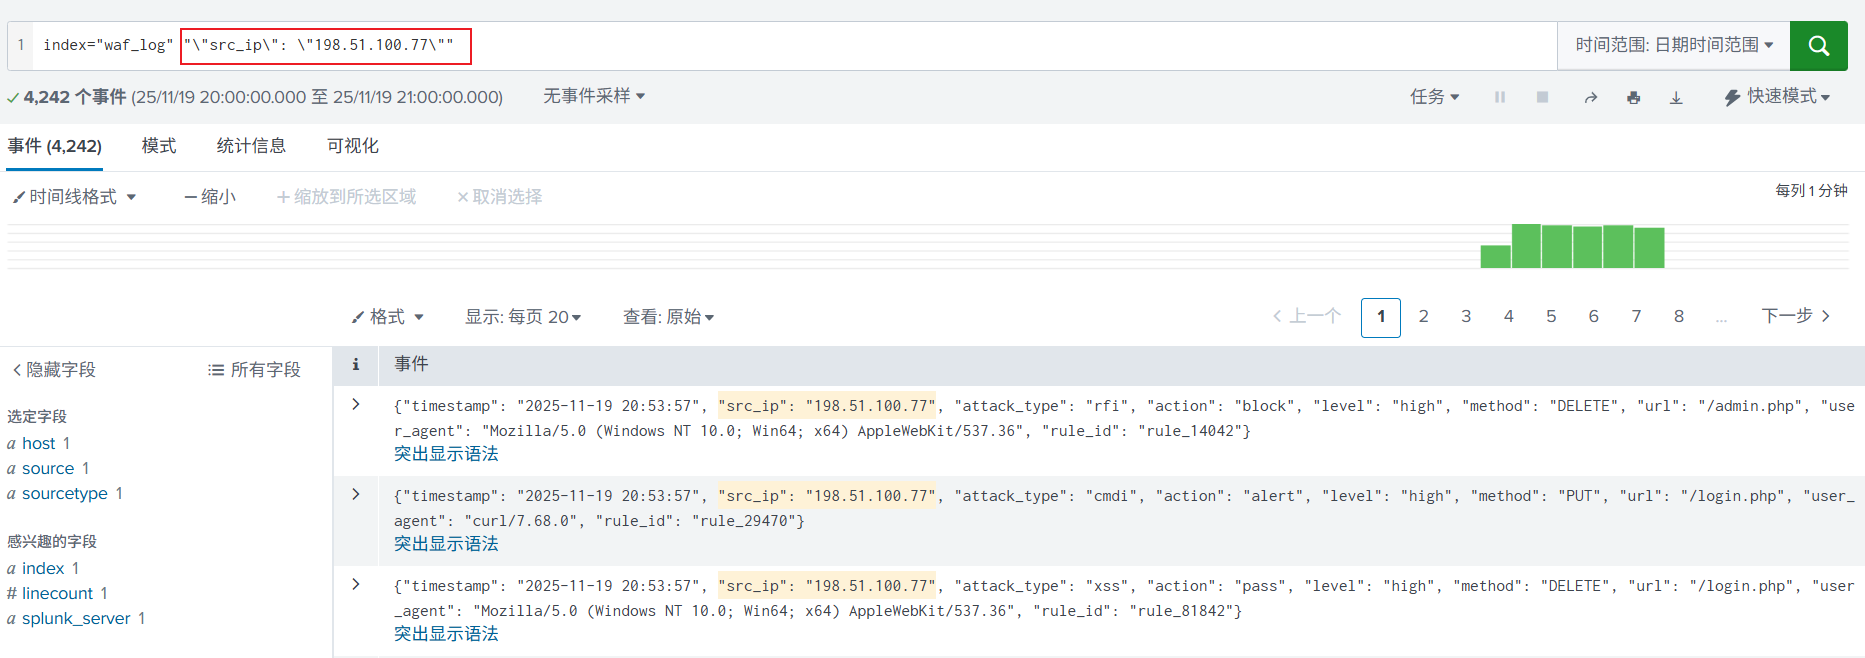The width and height of the screenshot is (1865, 658).
Task: Click the green search button
Action: (1818, 46)
